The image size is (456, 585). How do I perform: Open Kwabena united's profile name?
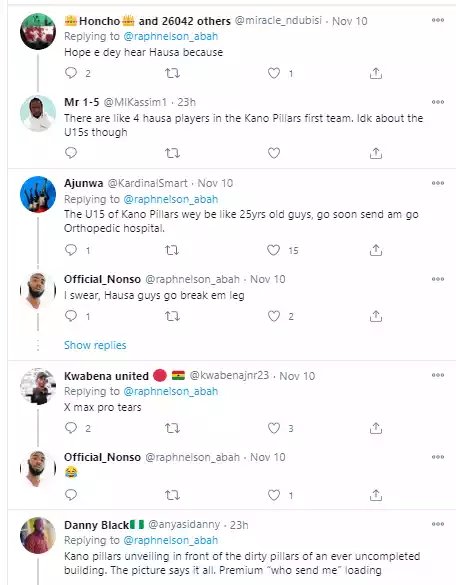pyautogui.click(x=106, y=376)
